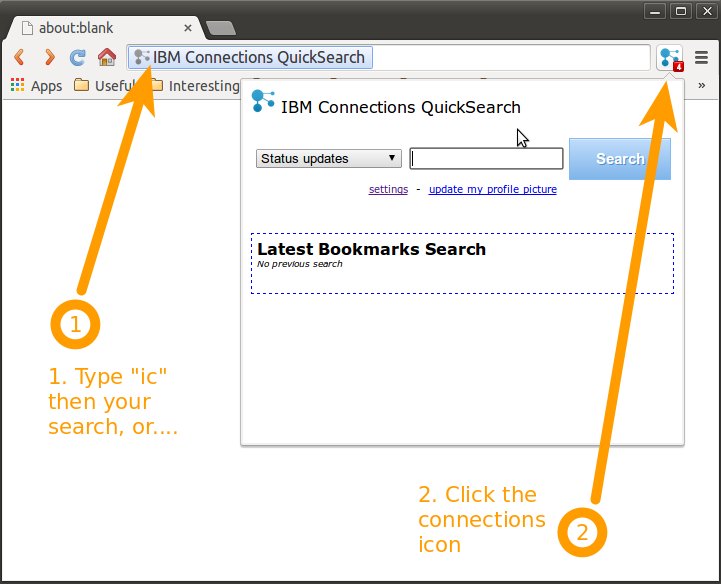
Task: Open the settings link
Action: point(388,189)
